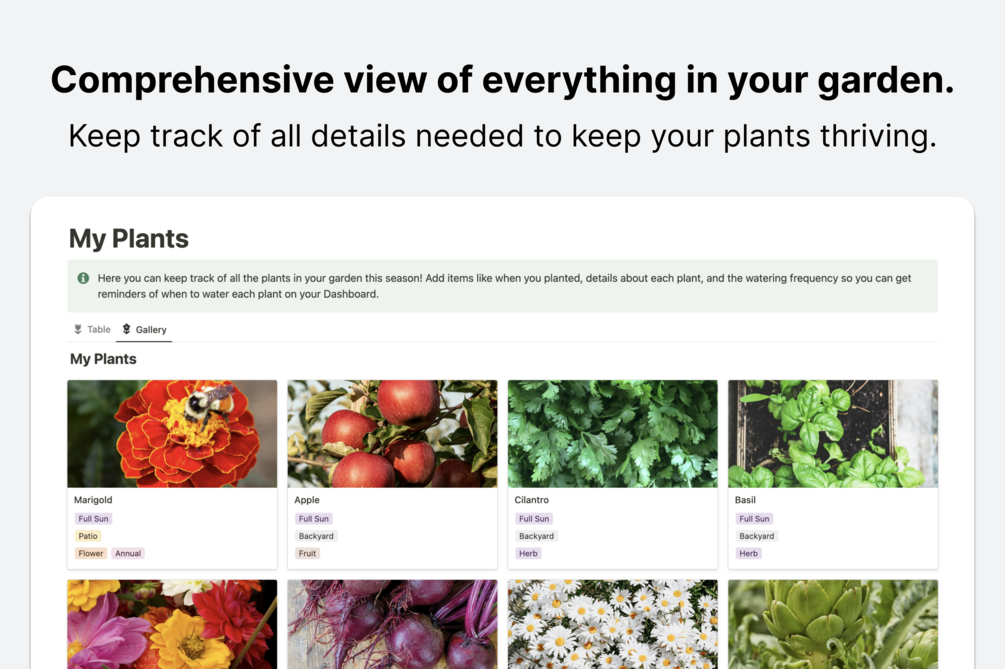Click the Fruit tag on Apple

tap(307, 553)
